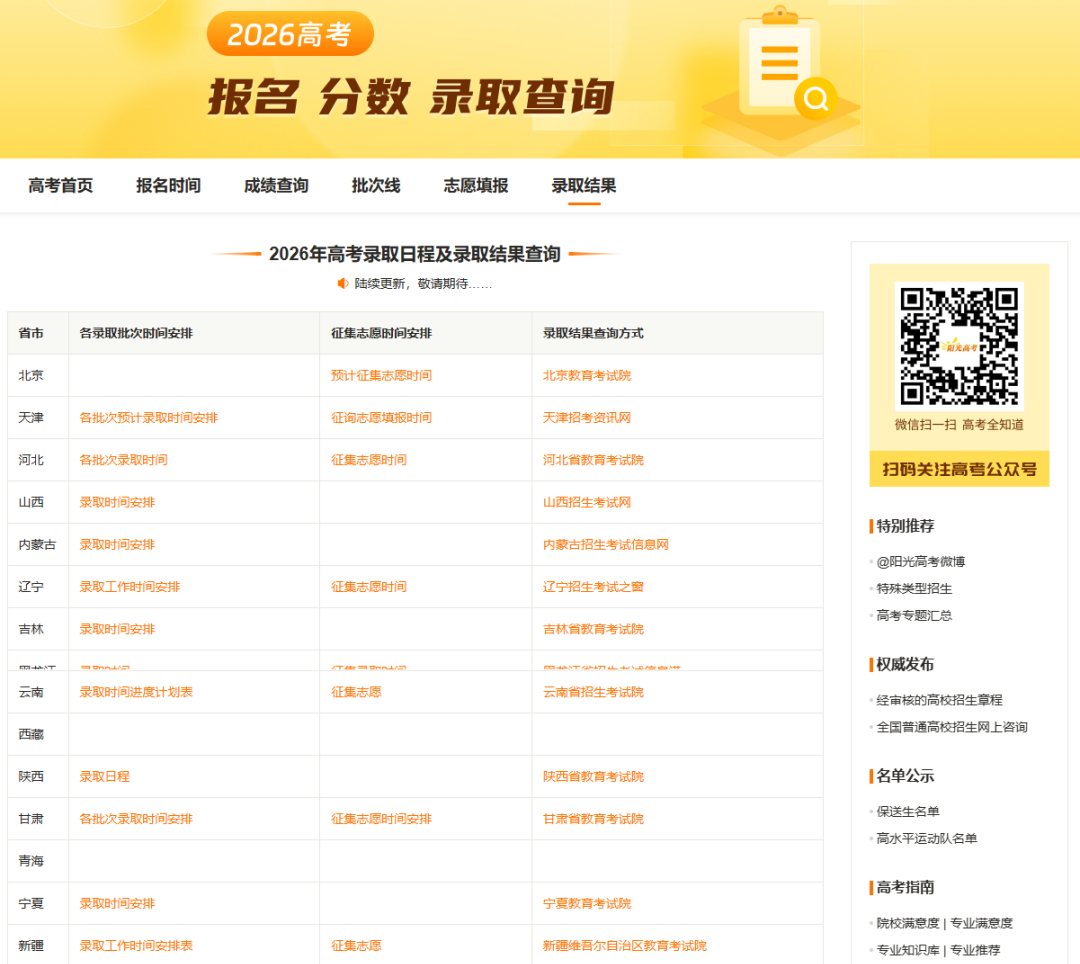Screen dimensions: 1080x964
Task: Open 宁夏教育考试院 link
Action: pyautogui.click(x=587, y=903)
